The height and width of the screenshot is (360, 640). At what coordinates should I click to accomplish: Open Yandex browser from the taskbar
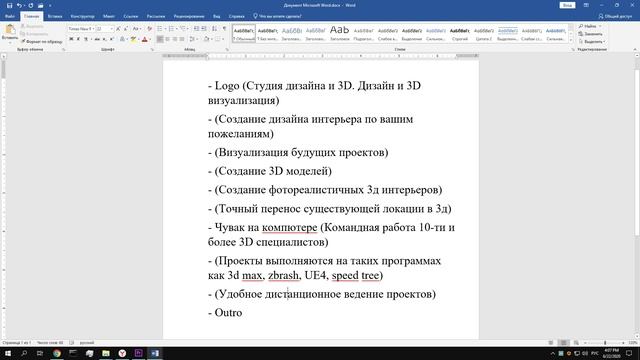(122, 353)
